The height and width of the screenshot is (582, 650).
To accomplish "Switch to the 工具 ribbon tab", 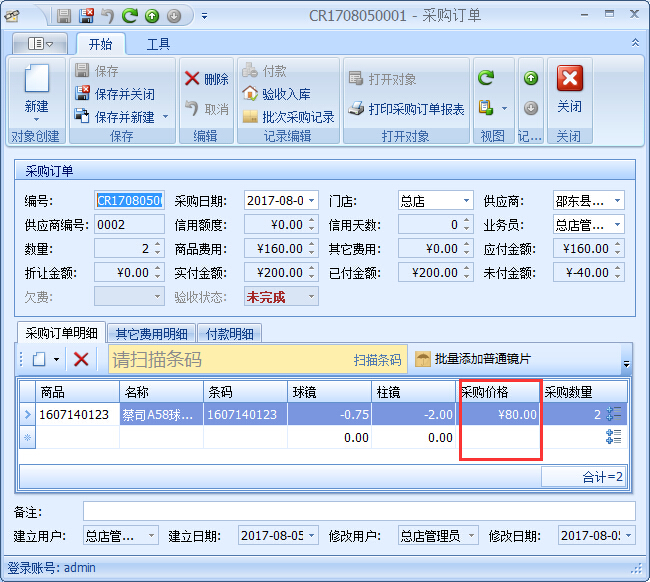I will 158,44.
